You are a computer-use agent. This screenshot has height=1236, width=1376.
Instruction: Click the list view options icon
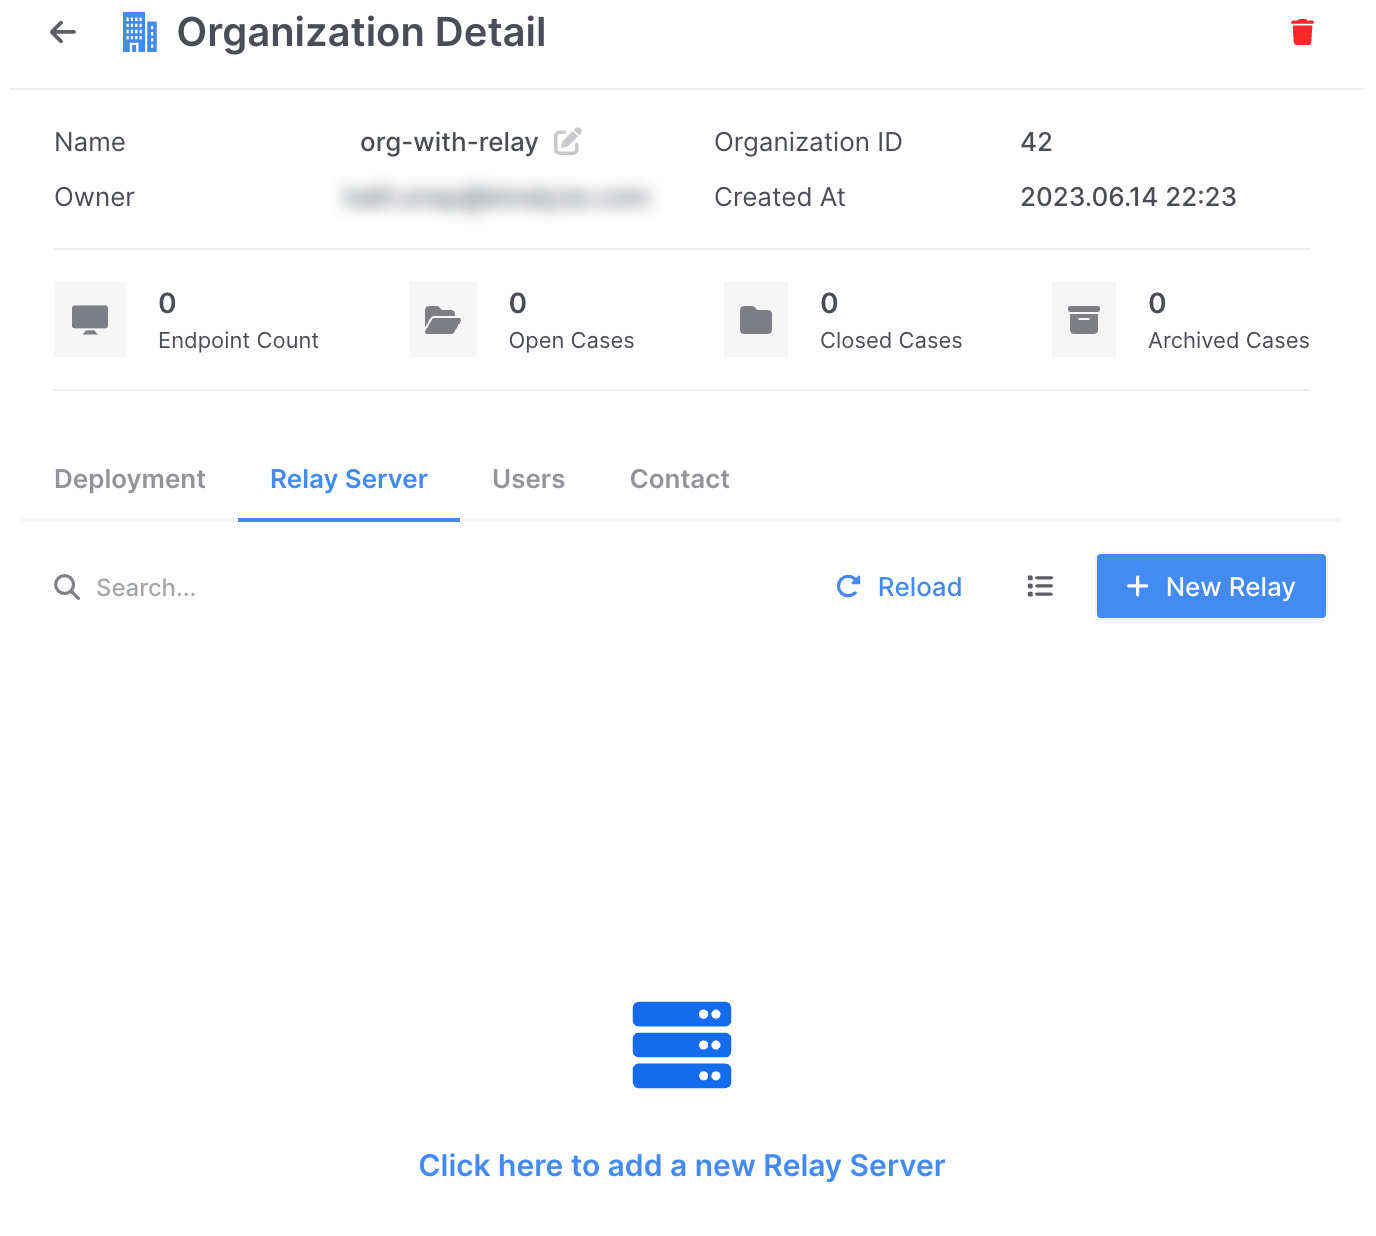(x=1040, y=587)
